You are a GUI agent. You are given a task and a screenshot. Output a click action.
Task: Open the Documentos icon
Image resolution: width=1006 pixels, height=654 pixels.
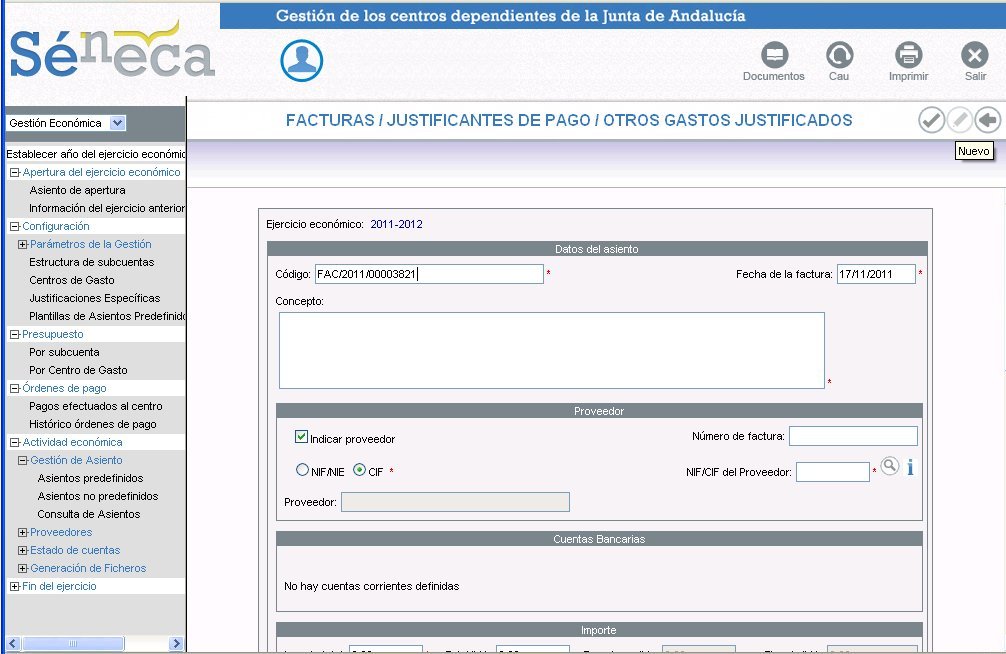pyautogui.click(x=774, y=55)
